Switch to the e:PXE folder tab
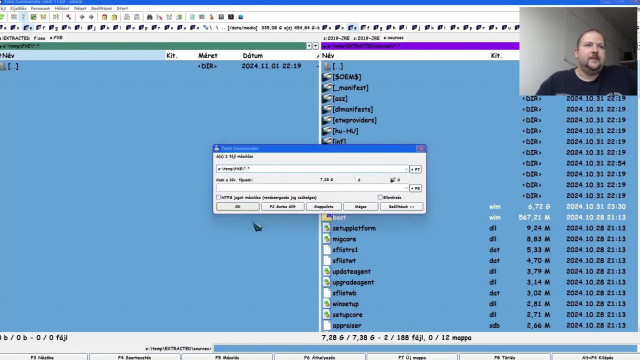Image resolution: width=640 pixels, height=360 pixels. point(56,38)
